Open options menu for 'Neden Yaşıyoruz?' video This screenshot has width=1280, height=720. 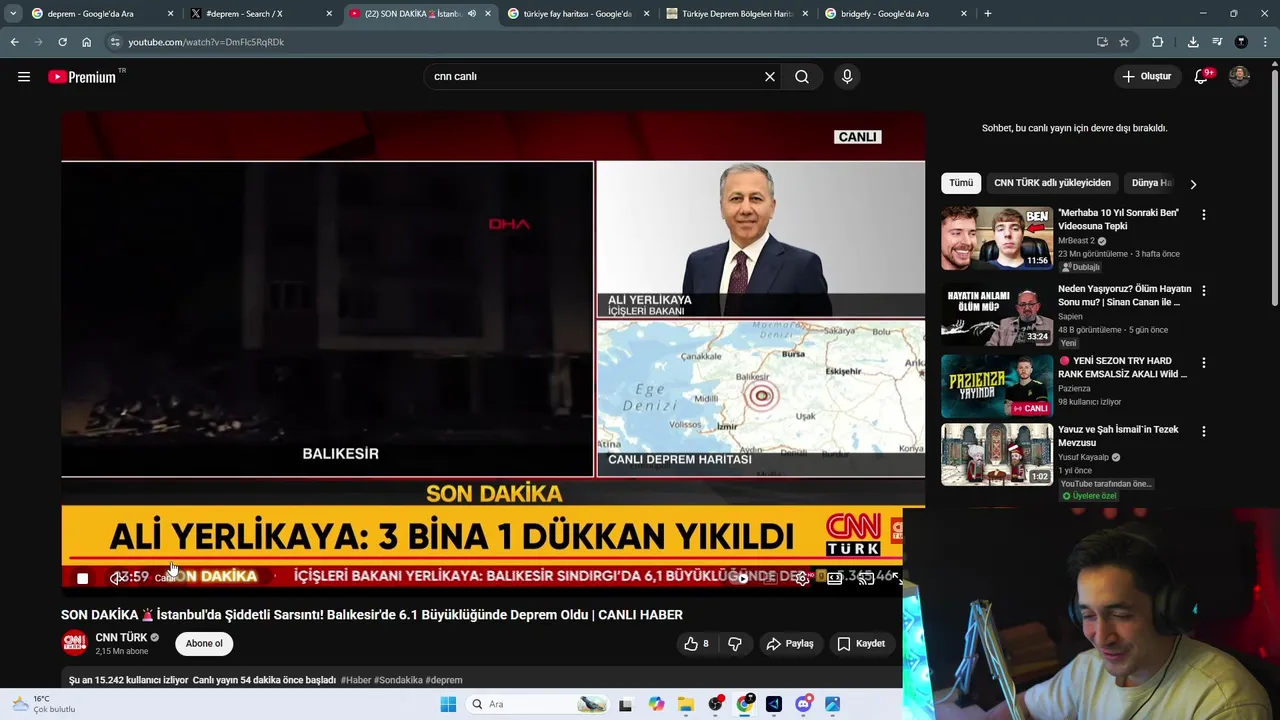[1204, 290]
